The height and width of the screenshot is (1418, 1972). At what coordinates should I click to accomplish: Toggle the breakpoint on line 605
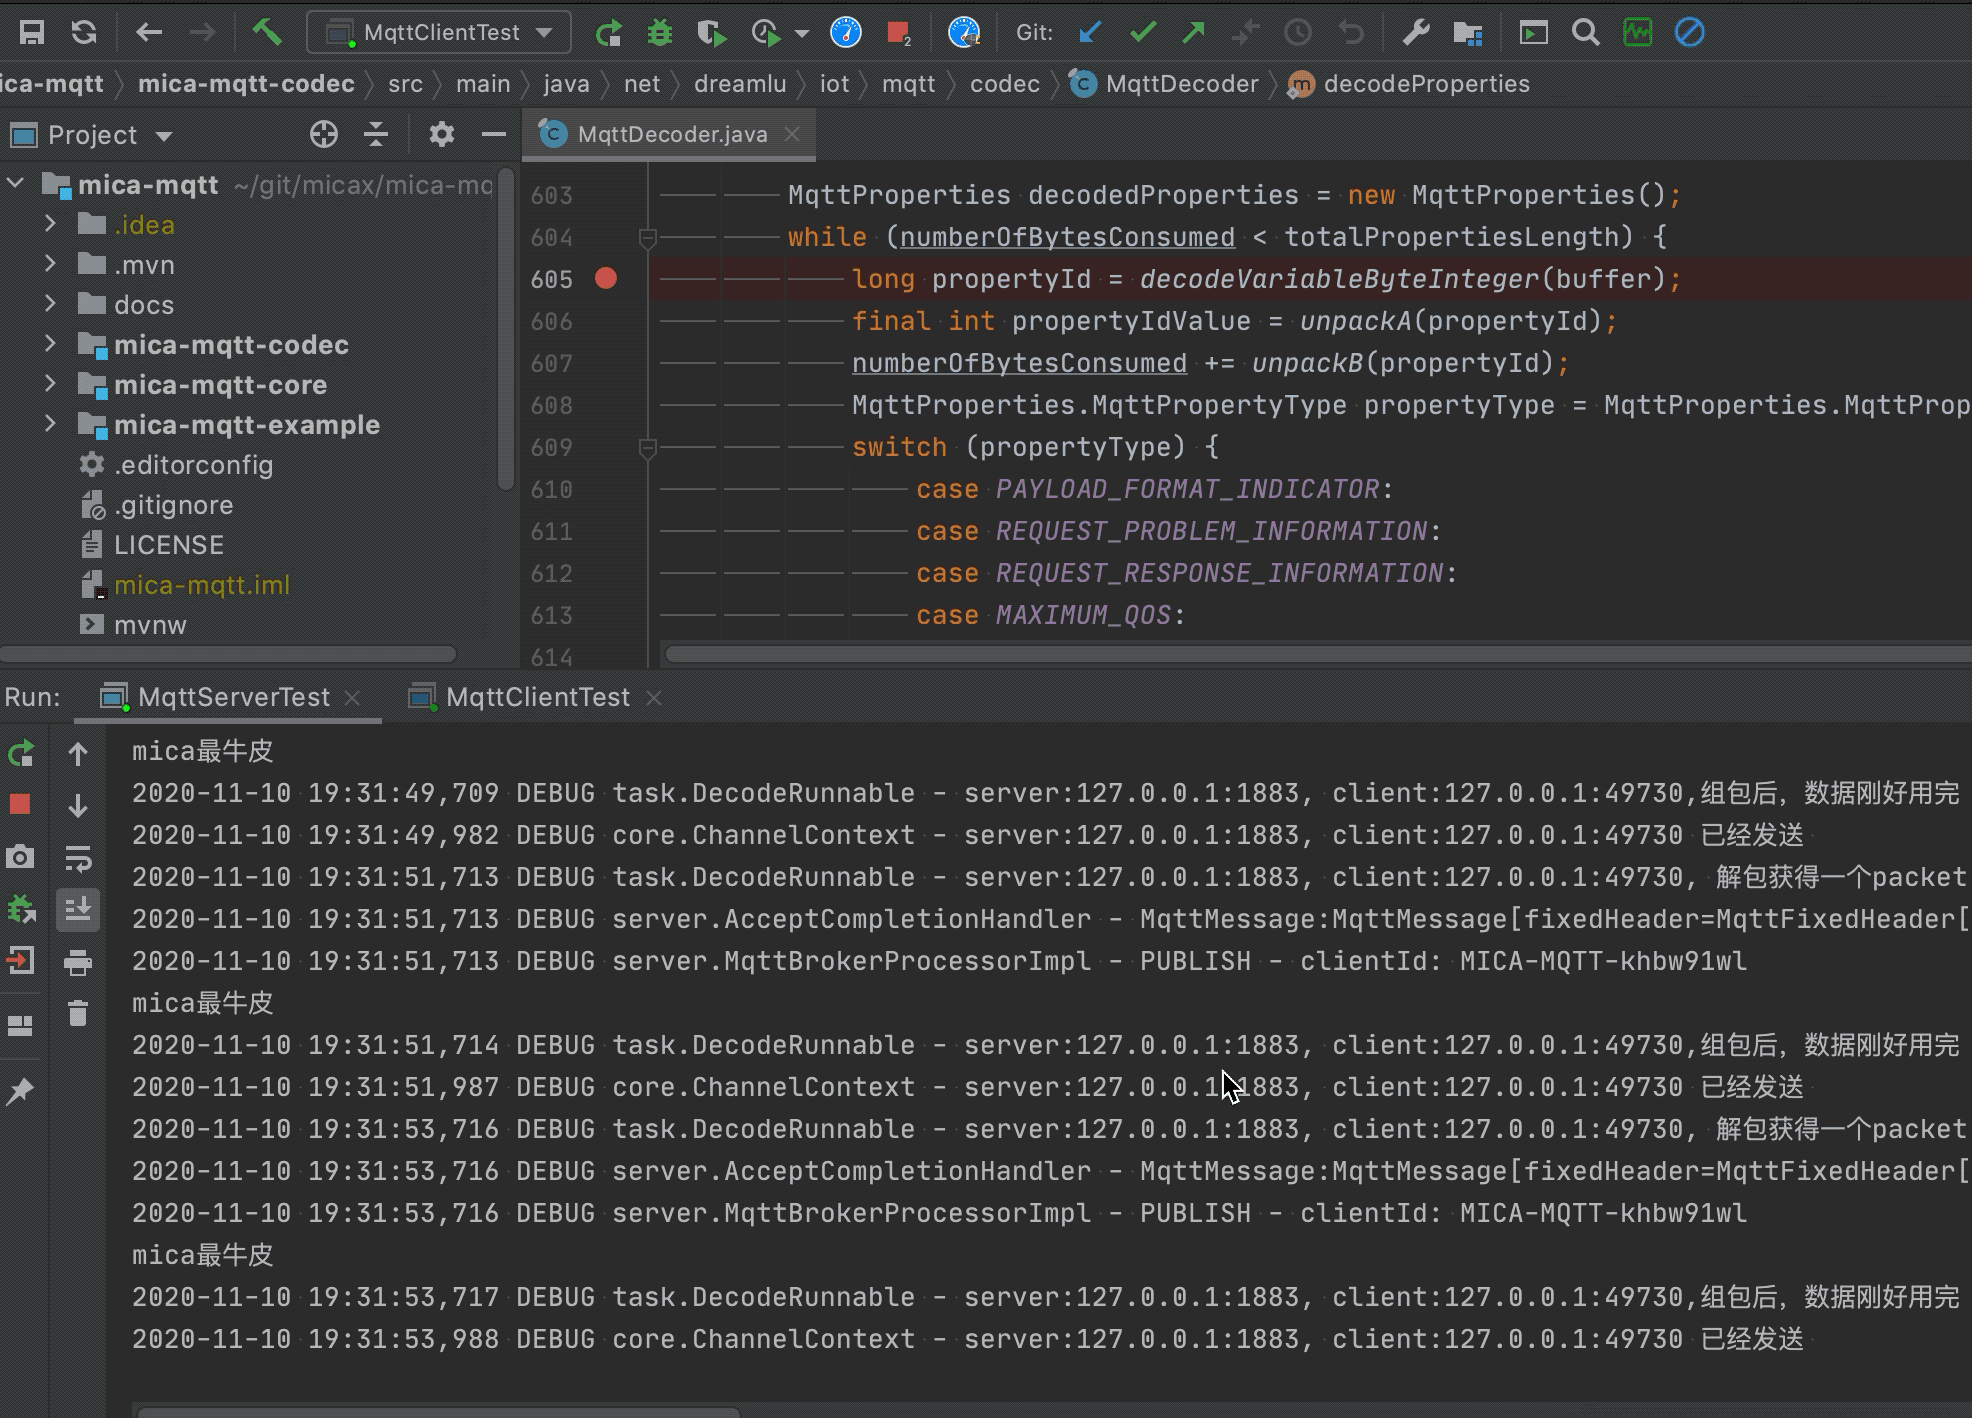(606, 279)
